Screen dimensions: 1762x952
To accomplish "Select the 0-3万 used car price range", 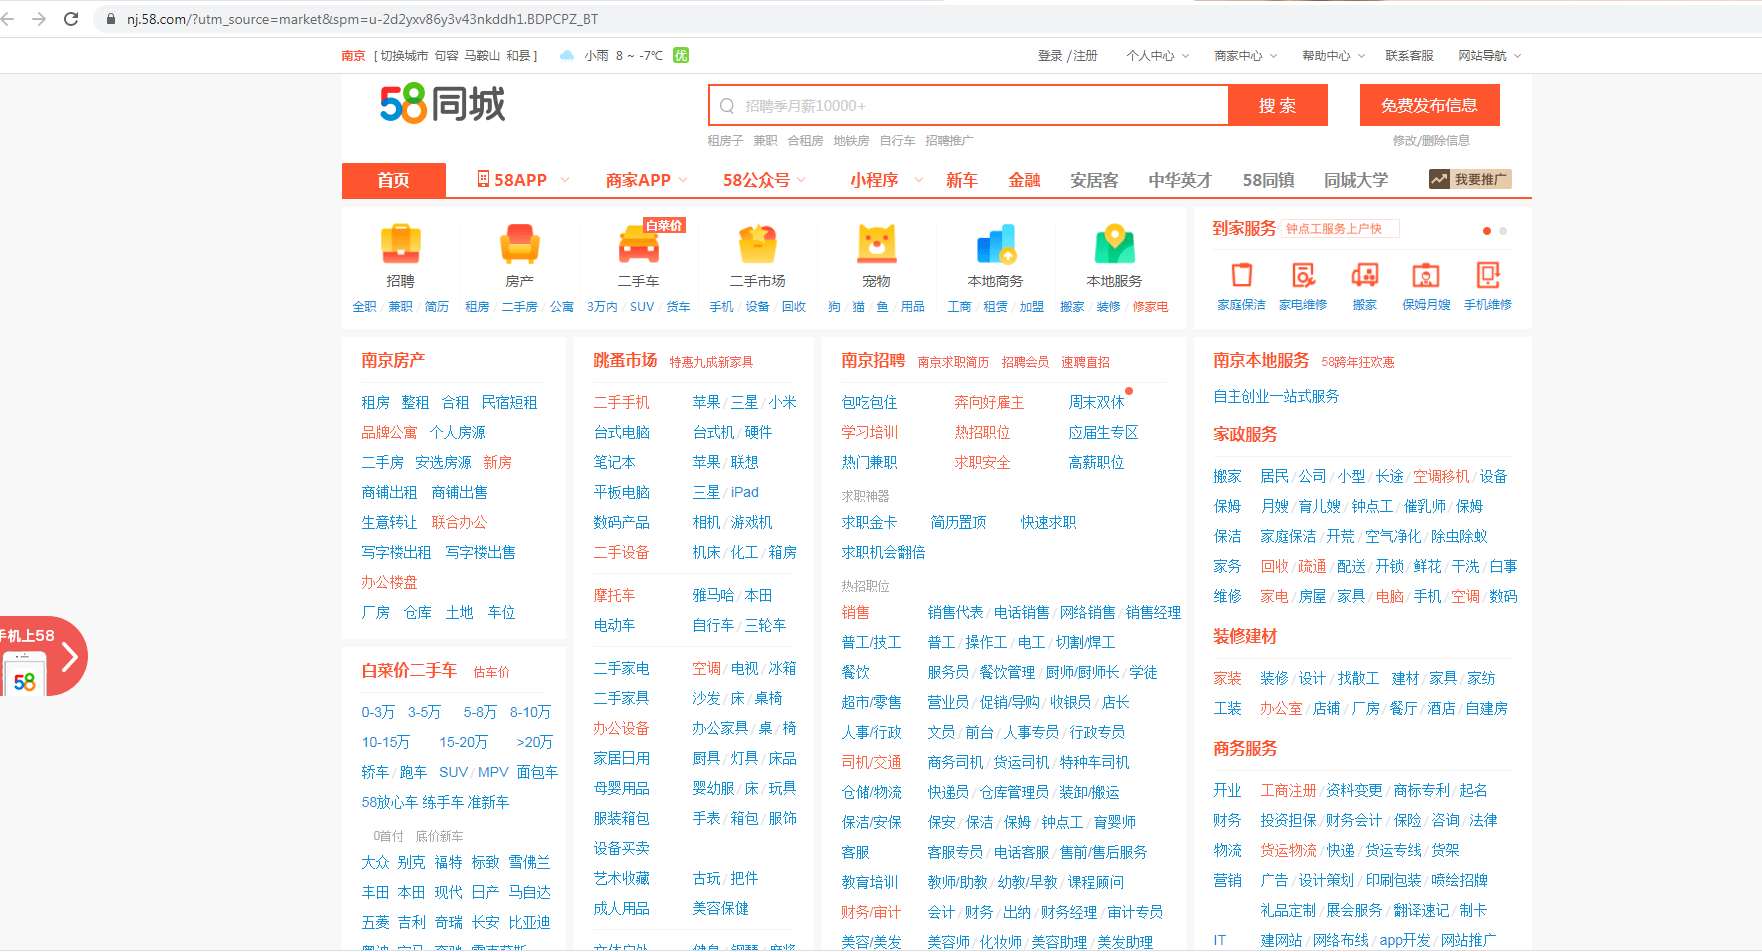I will (x=378, y=712).
